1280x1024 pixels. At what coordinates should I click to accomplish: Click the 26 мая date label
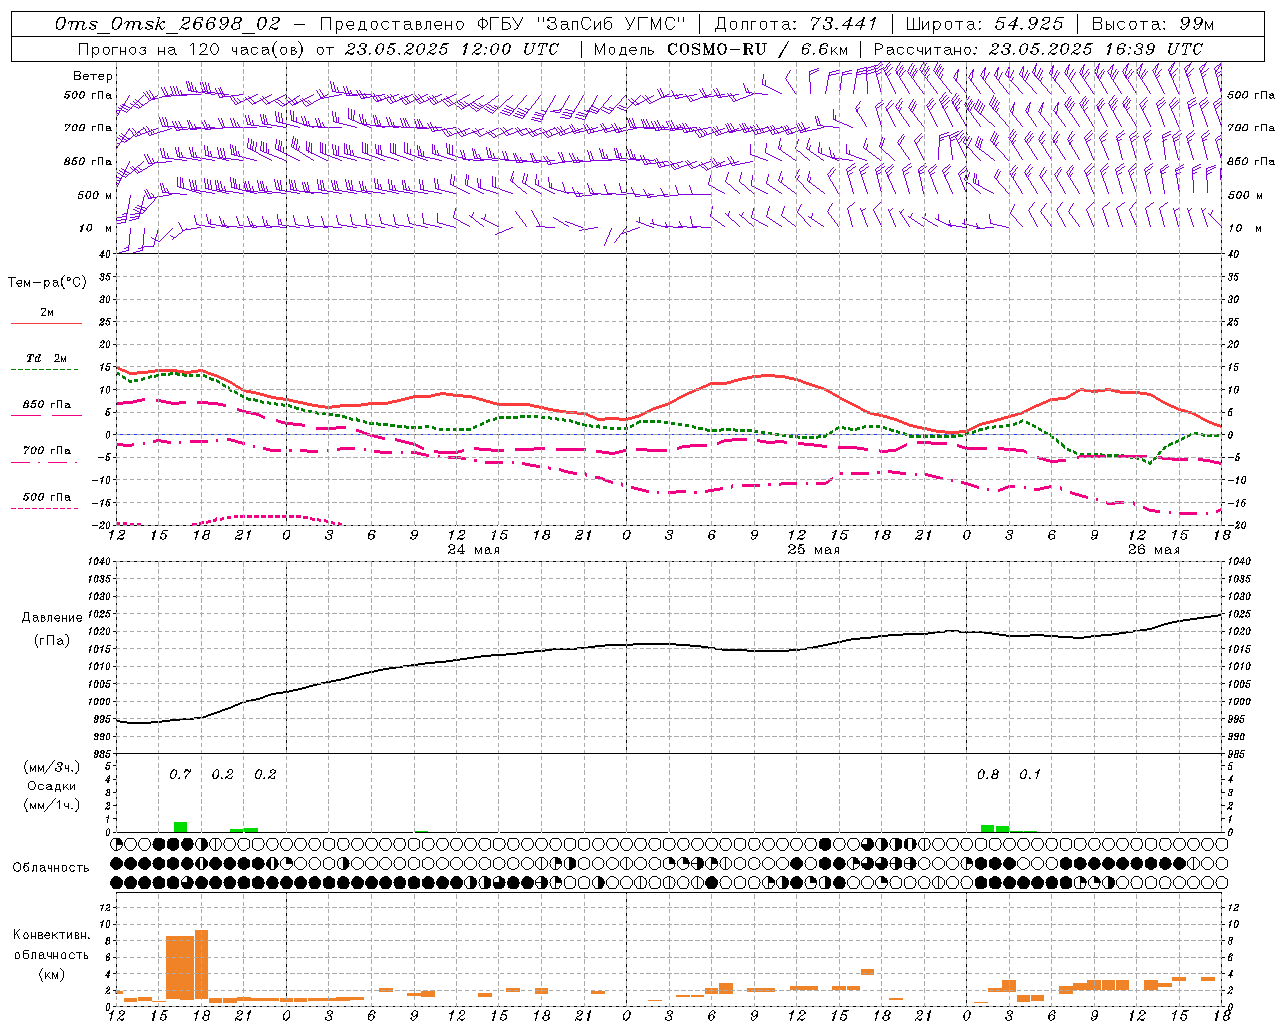1154,550
